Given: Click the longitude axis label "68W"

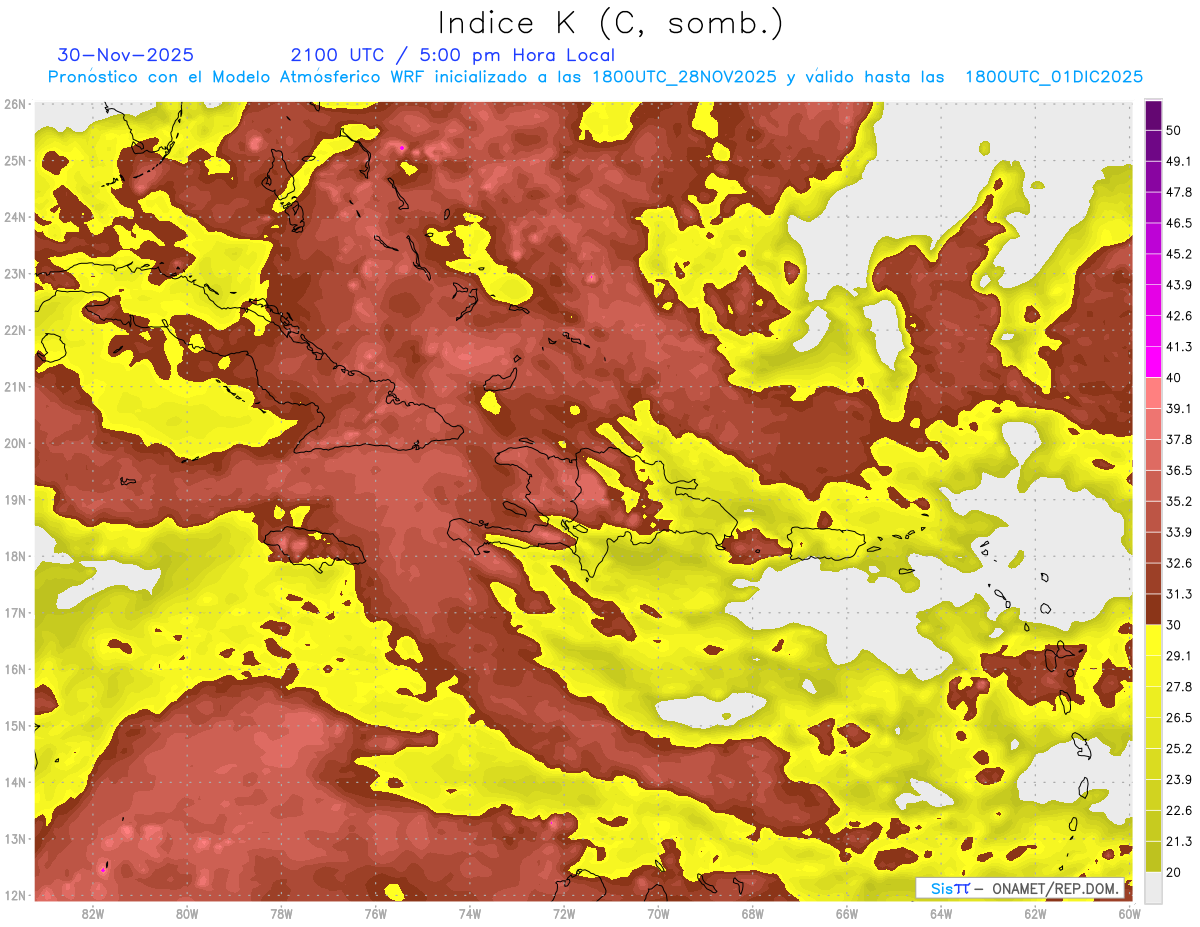Looking at the screenshot, I should pos(752,914).
